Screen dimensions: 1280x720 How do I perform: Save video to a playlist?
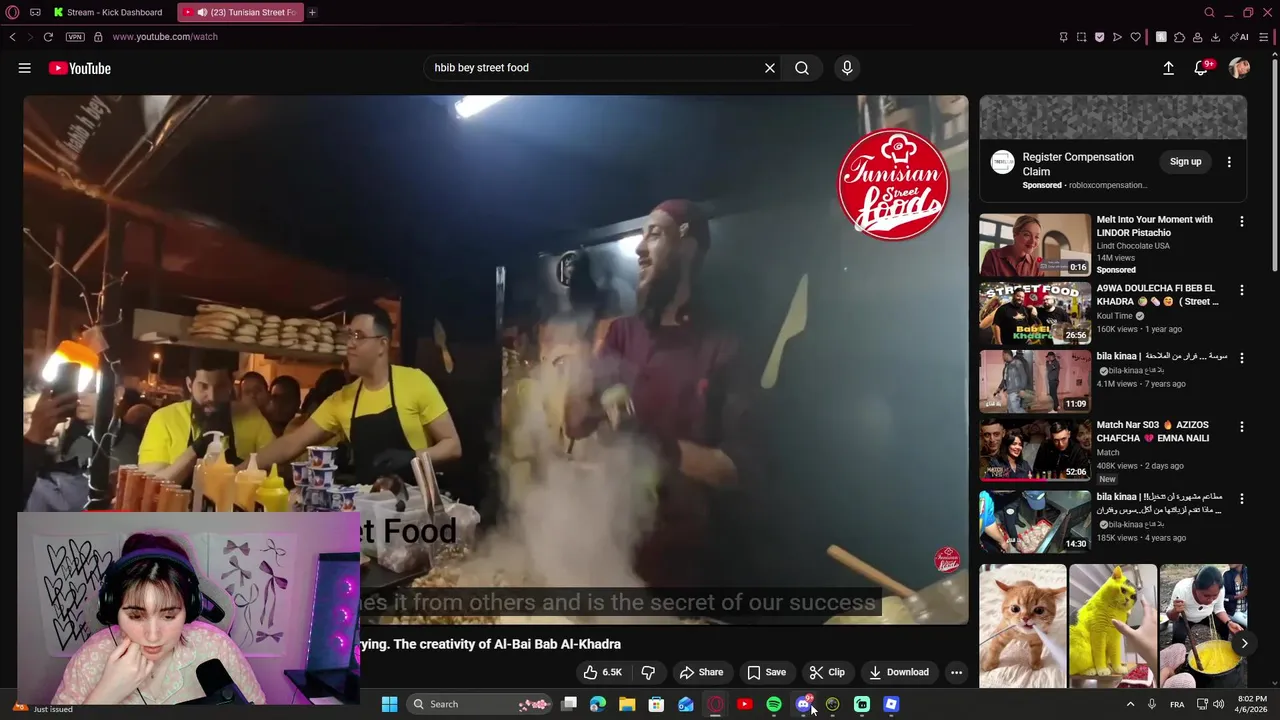point(767,672)
